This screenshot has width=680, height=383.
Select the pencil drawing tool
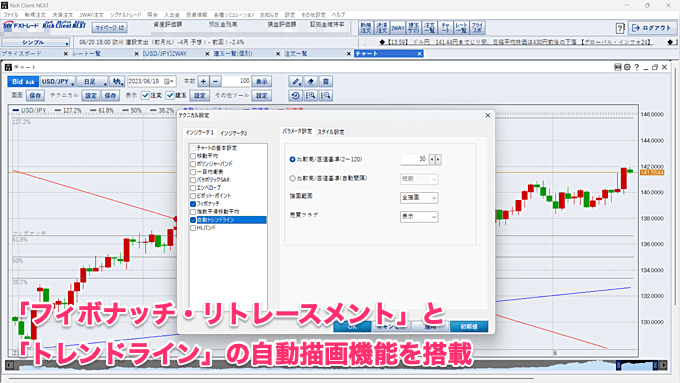coord(296,82)
